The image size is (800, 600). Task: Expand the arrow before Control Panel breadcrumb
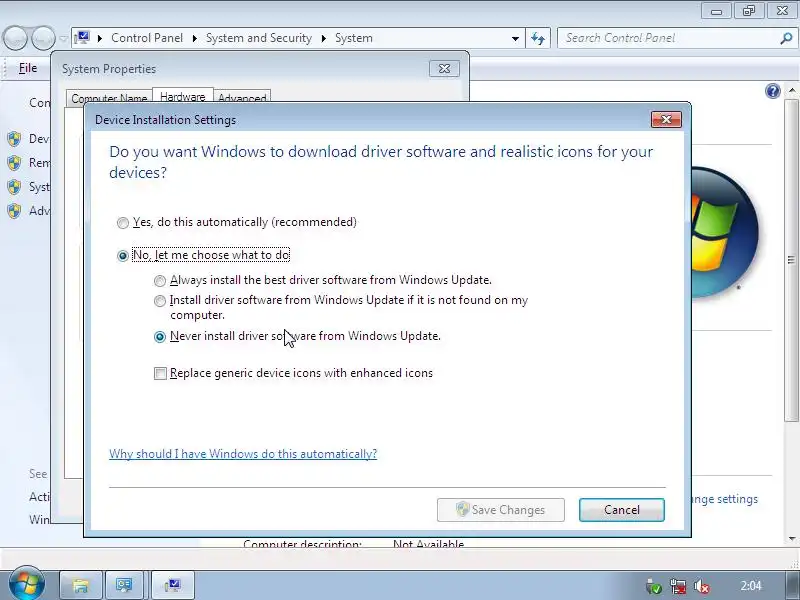[100, 38]
